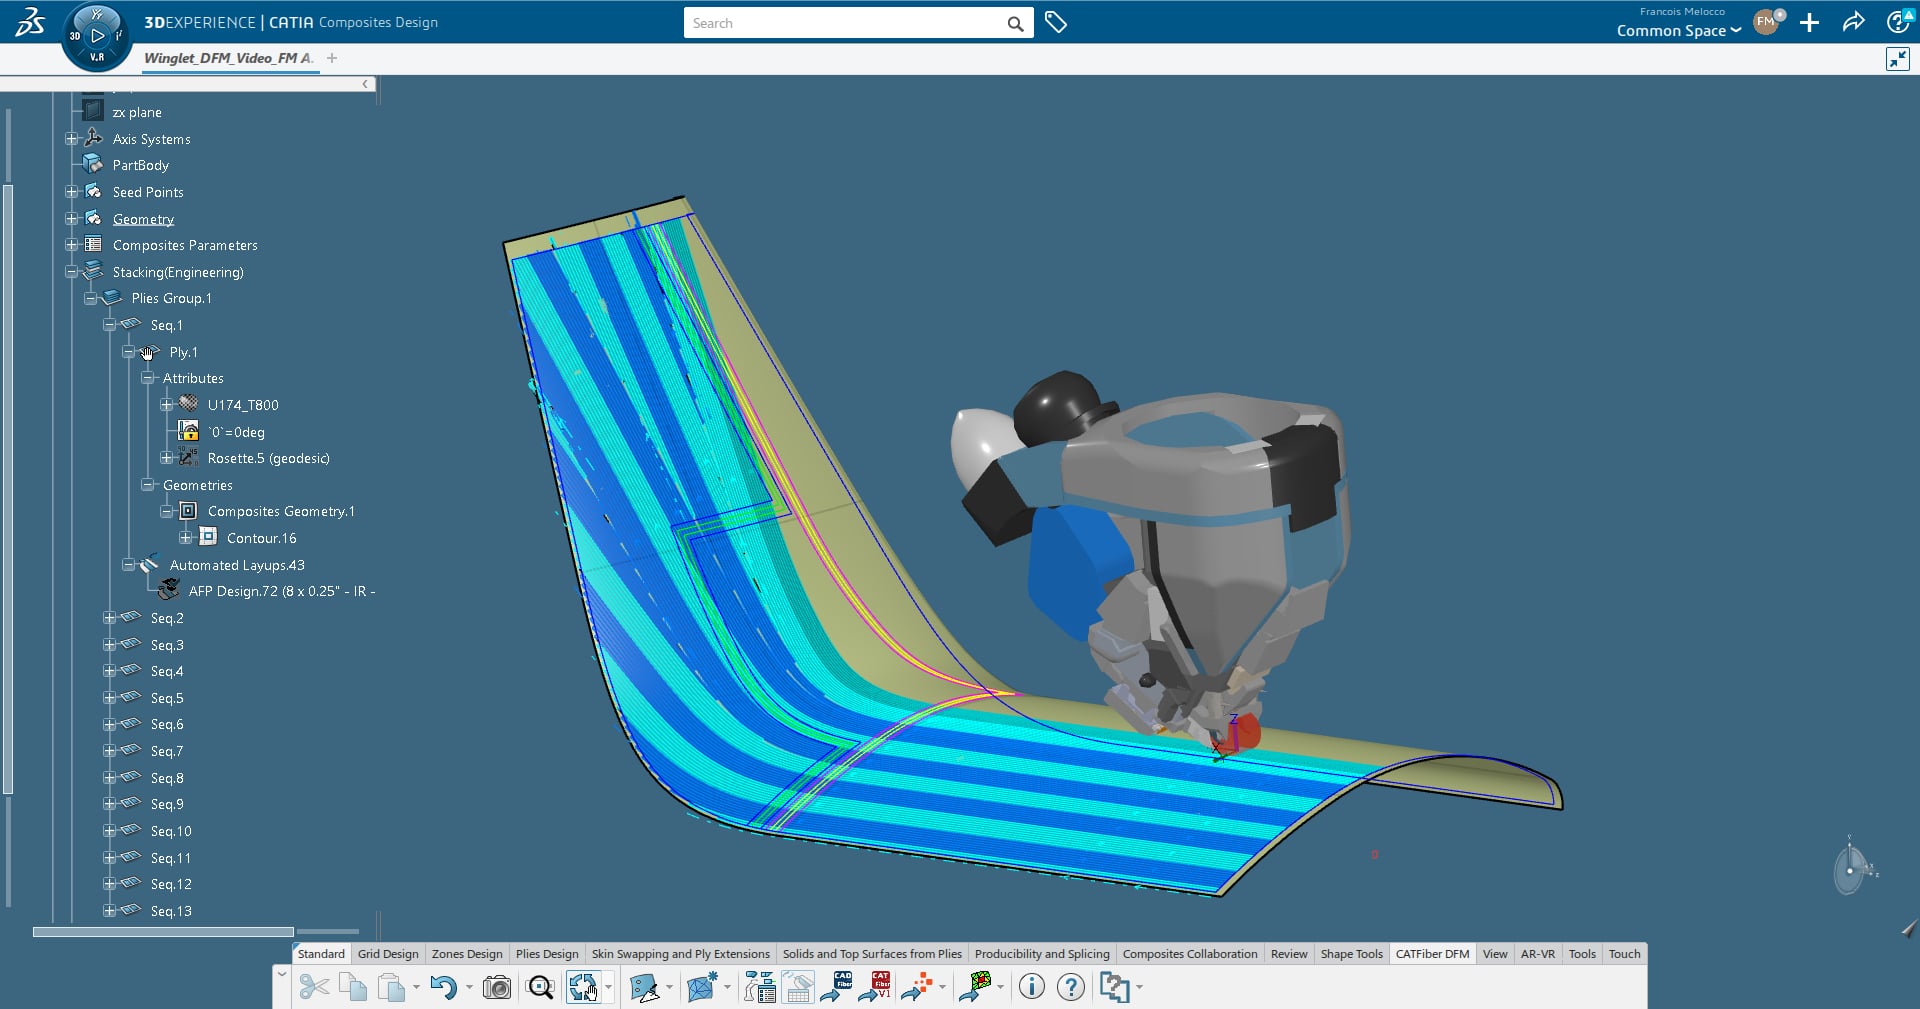Screen dimensions: 1920x1009
Task: Collapse the Stacking(Engineering) node
Action: click(71, 272)
